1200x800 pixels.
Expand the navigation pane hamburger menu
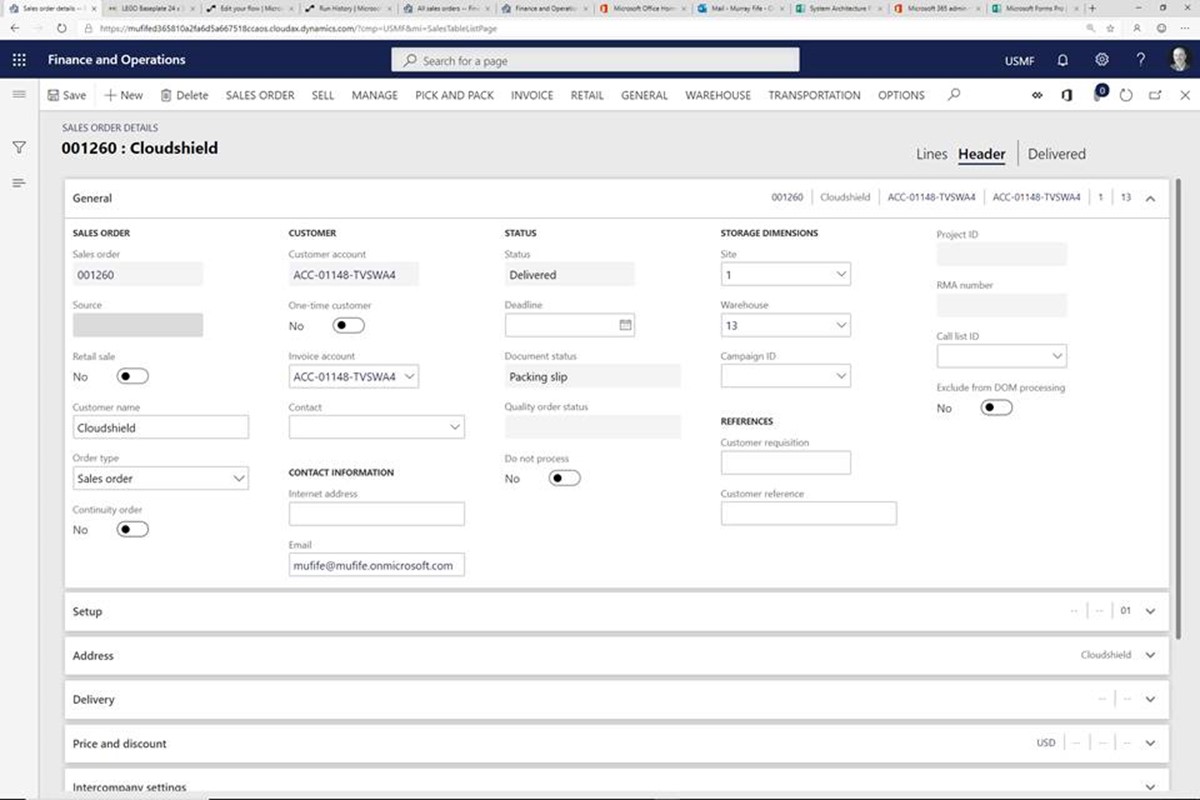pos(19,94)
